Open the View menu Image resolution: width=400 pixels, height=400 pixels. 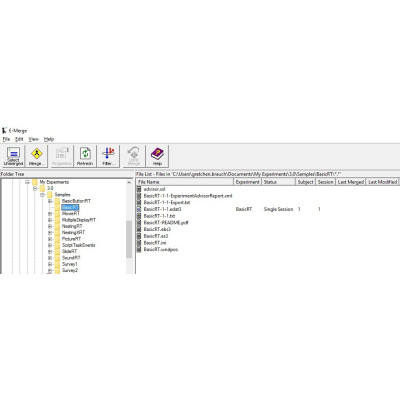tap(33, 139)
